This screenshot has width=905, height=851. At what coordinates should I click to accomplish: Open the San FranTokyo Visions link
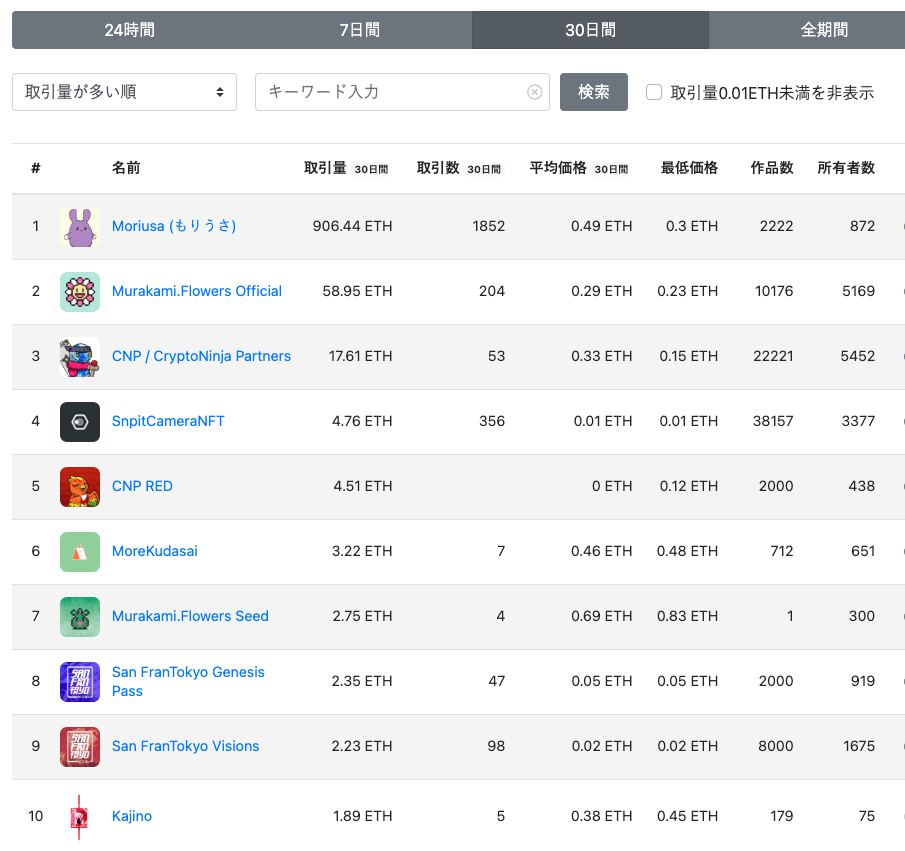pyautogui.click(x=185, y=746)
